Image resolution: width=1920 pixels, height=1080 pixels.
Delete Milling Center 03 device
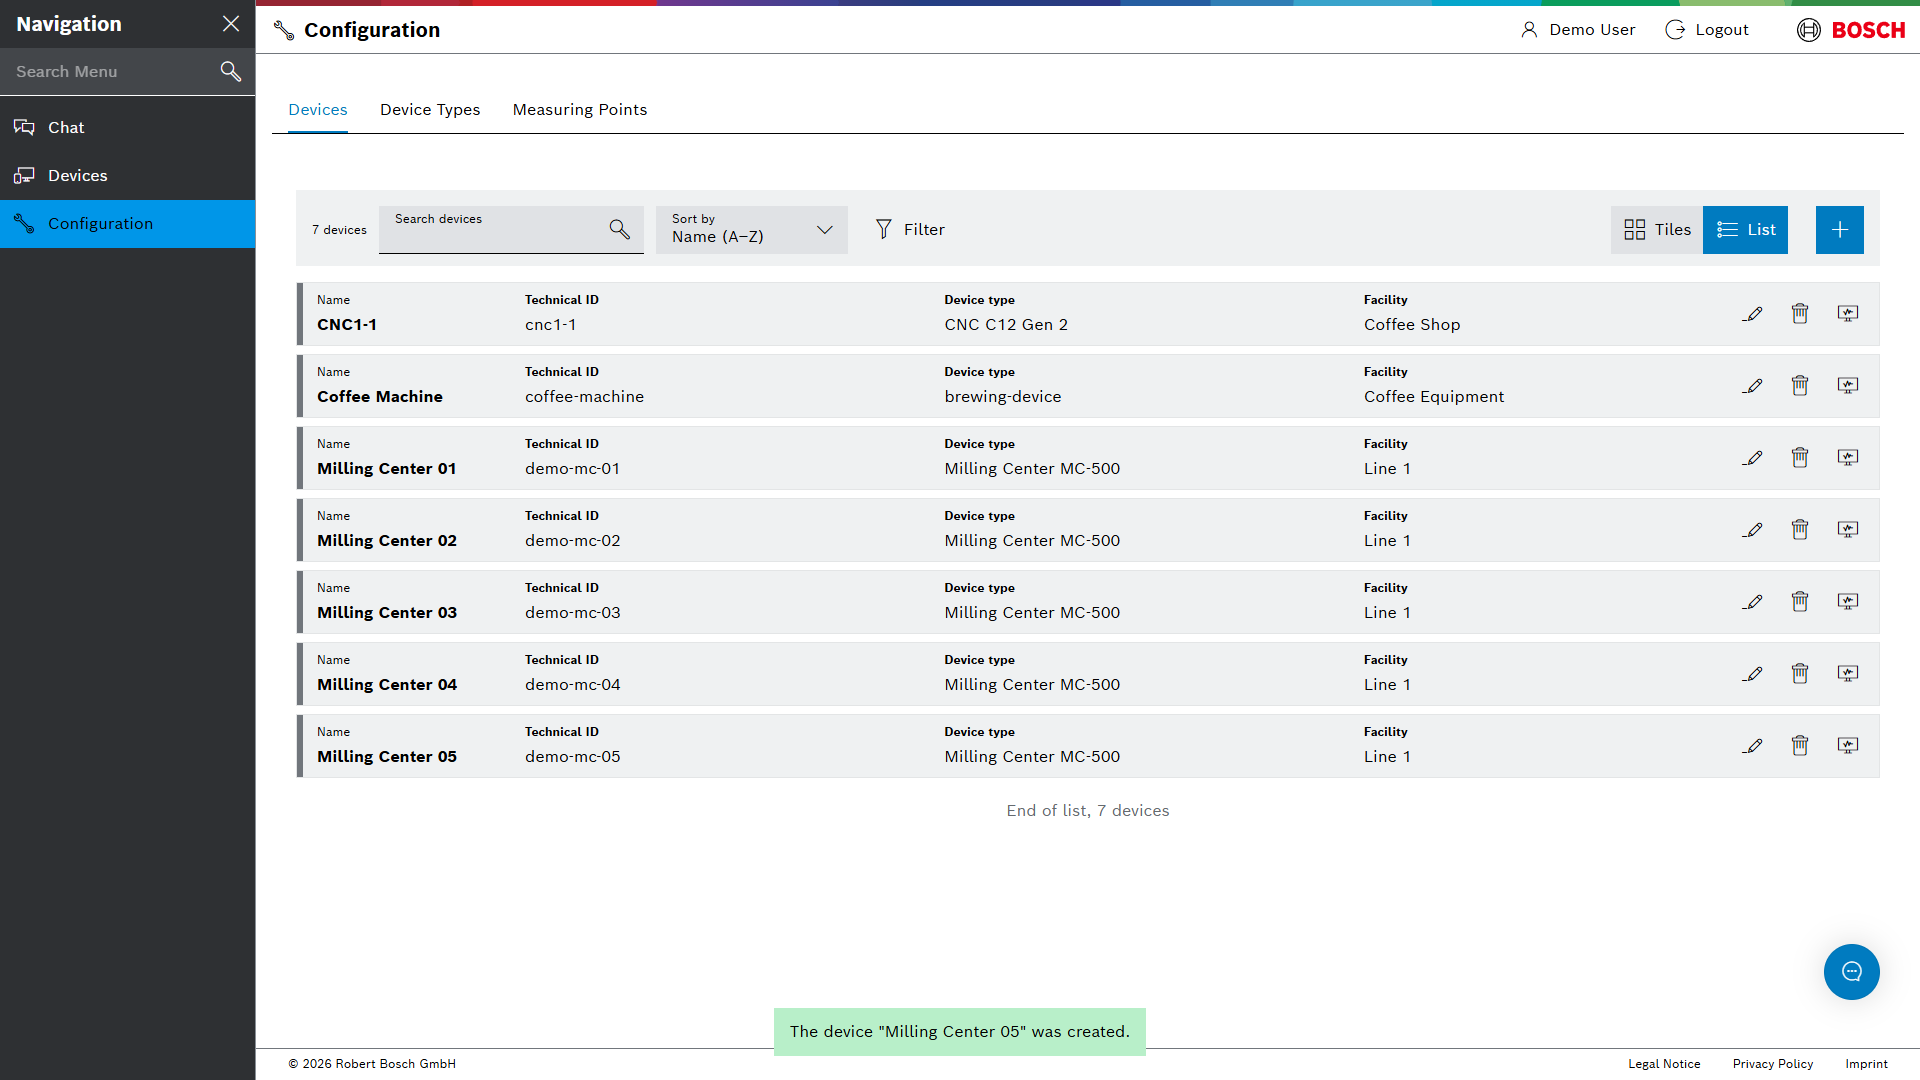click(x=1800, y=602)
